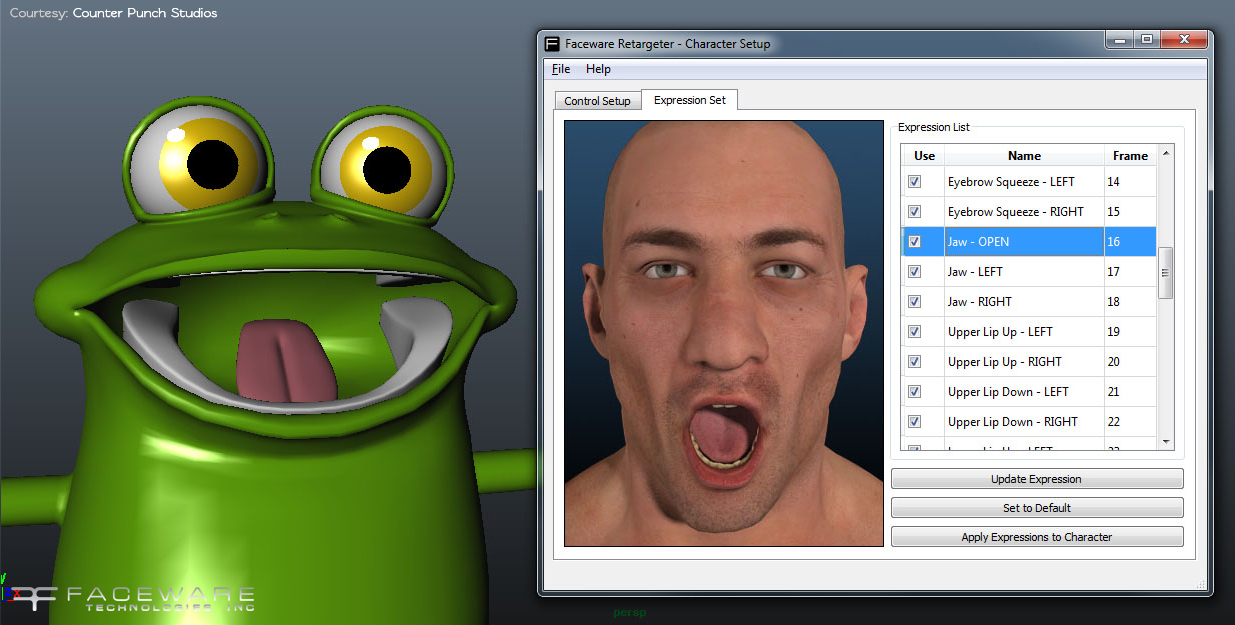This screenshot has width=1235, height=625.
Task: Click the Faceware Retargeter title bar icon
Action: 552,44
